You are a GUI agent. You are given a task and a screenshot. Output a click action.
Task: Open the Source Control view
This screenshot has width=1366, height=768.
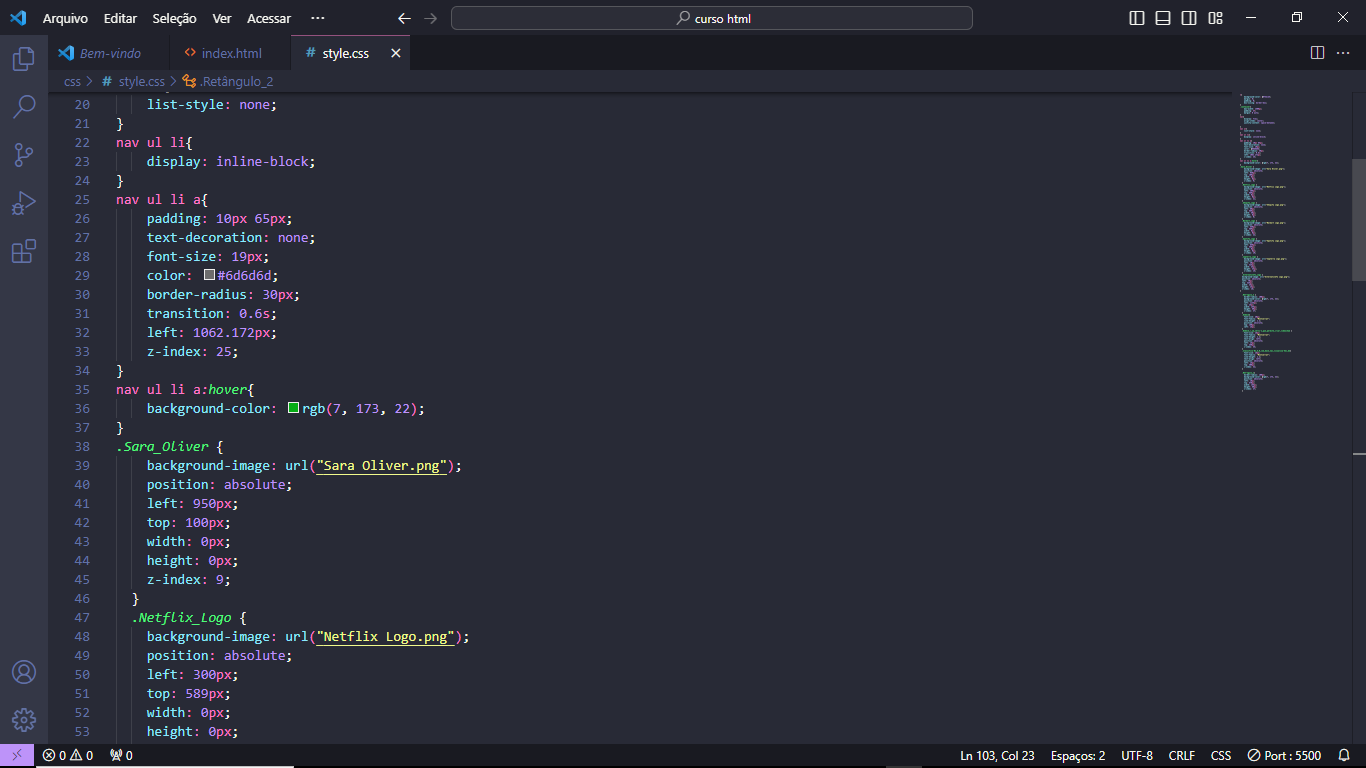tap(24, 155)
